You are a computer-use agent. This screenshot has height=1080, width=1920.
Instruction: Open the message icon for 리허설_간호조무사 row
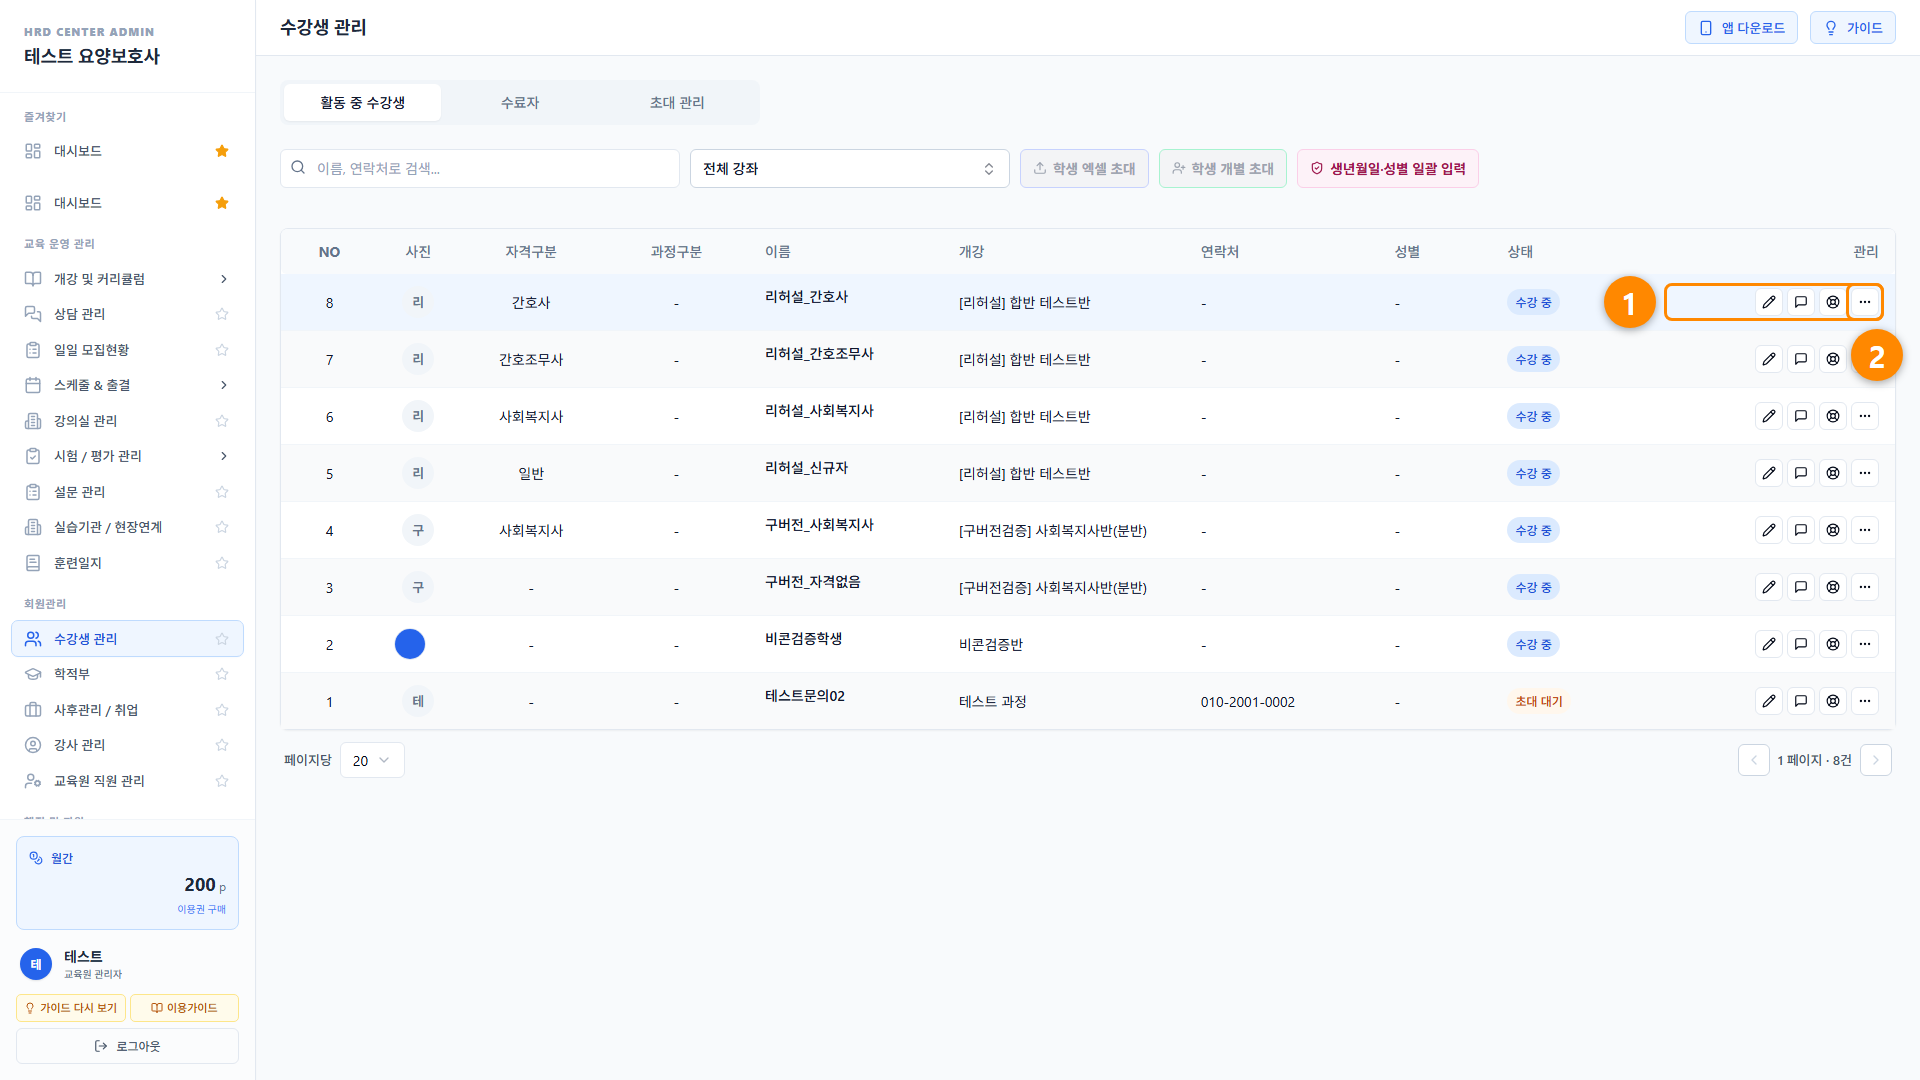pyautogui.click(x=1801, y=359)
